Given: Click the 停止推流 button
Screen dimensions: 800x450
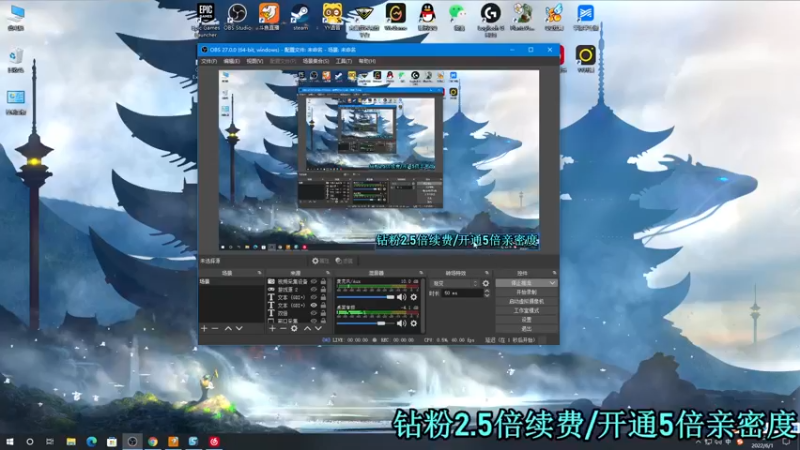Looking at the screenshot, I should click(x=521, y=283).
